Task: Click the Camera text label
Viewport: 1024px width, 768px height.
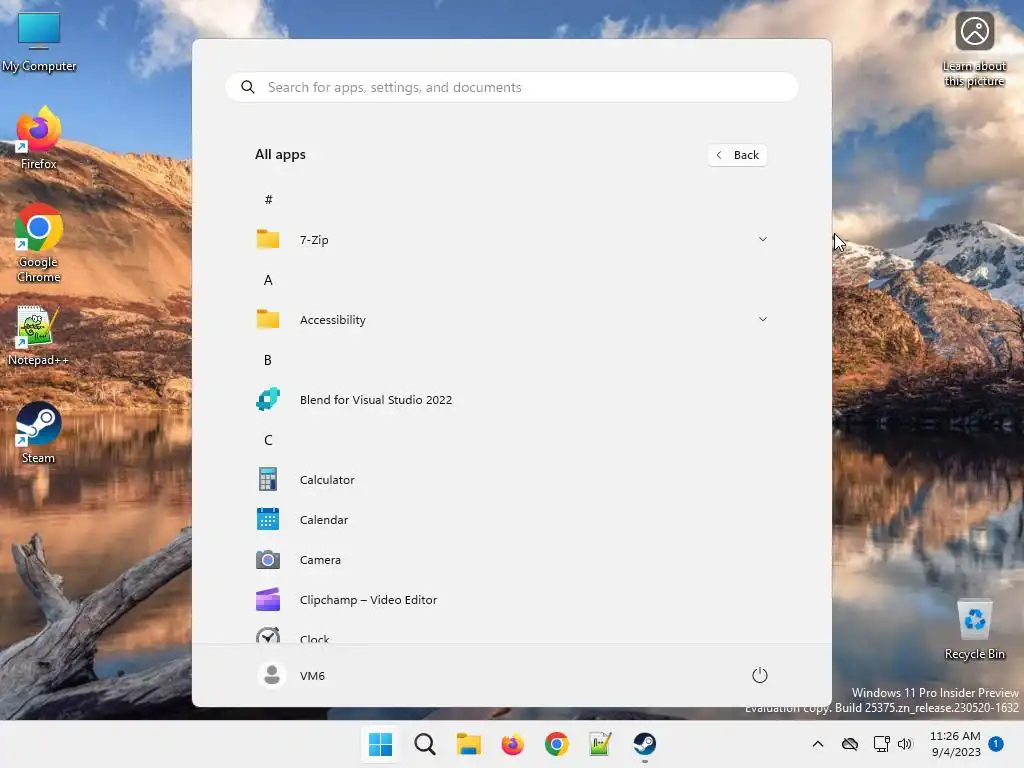Action: pyautogui.click(x=320, y=560)
